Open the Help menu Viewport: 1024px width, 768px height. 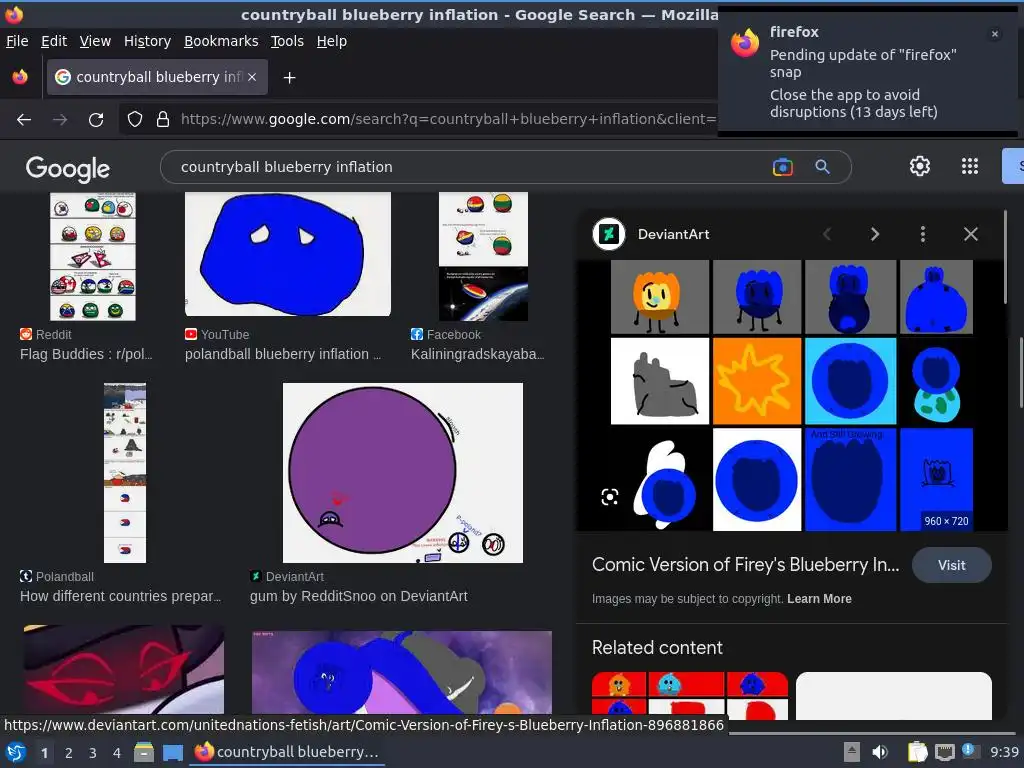coord(332,41)
